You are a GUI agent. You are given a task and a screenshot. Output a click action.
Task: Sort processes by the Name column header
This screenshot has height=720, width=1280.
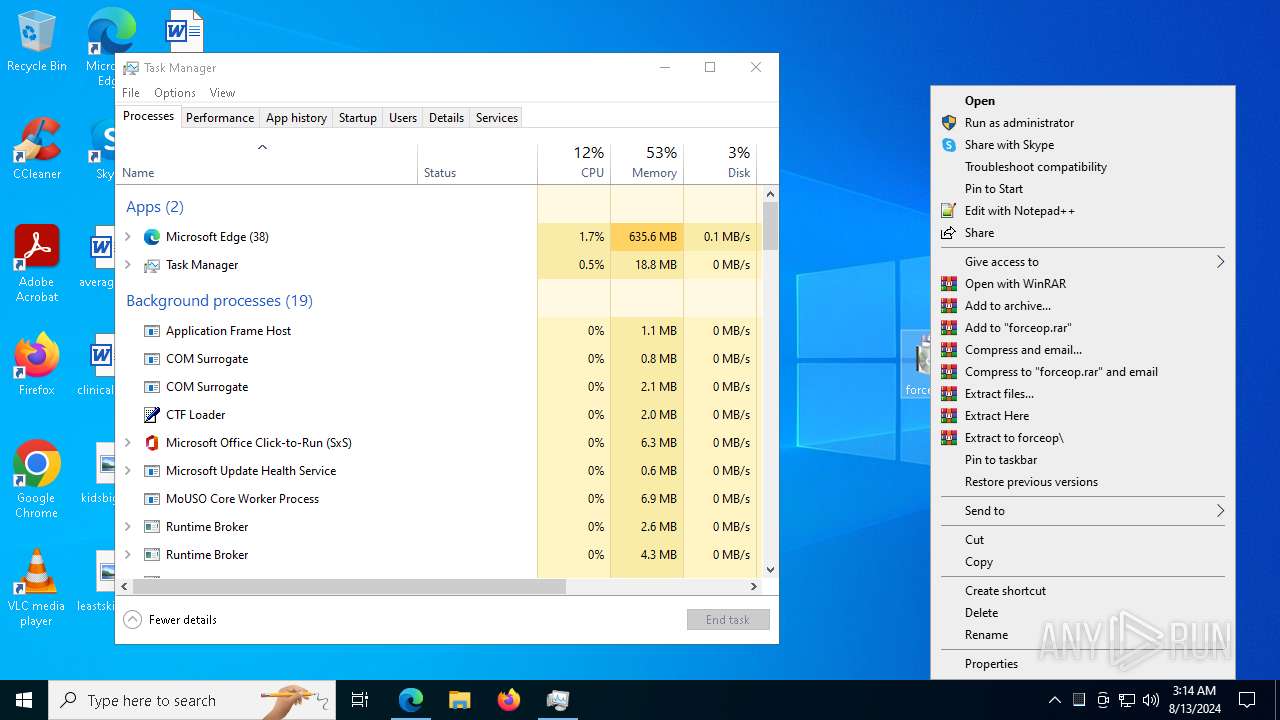pyautogui.click(x=267, y=163)
